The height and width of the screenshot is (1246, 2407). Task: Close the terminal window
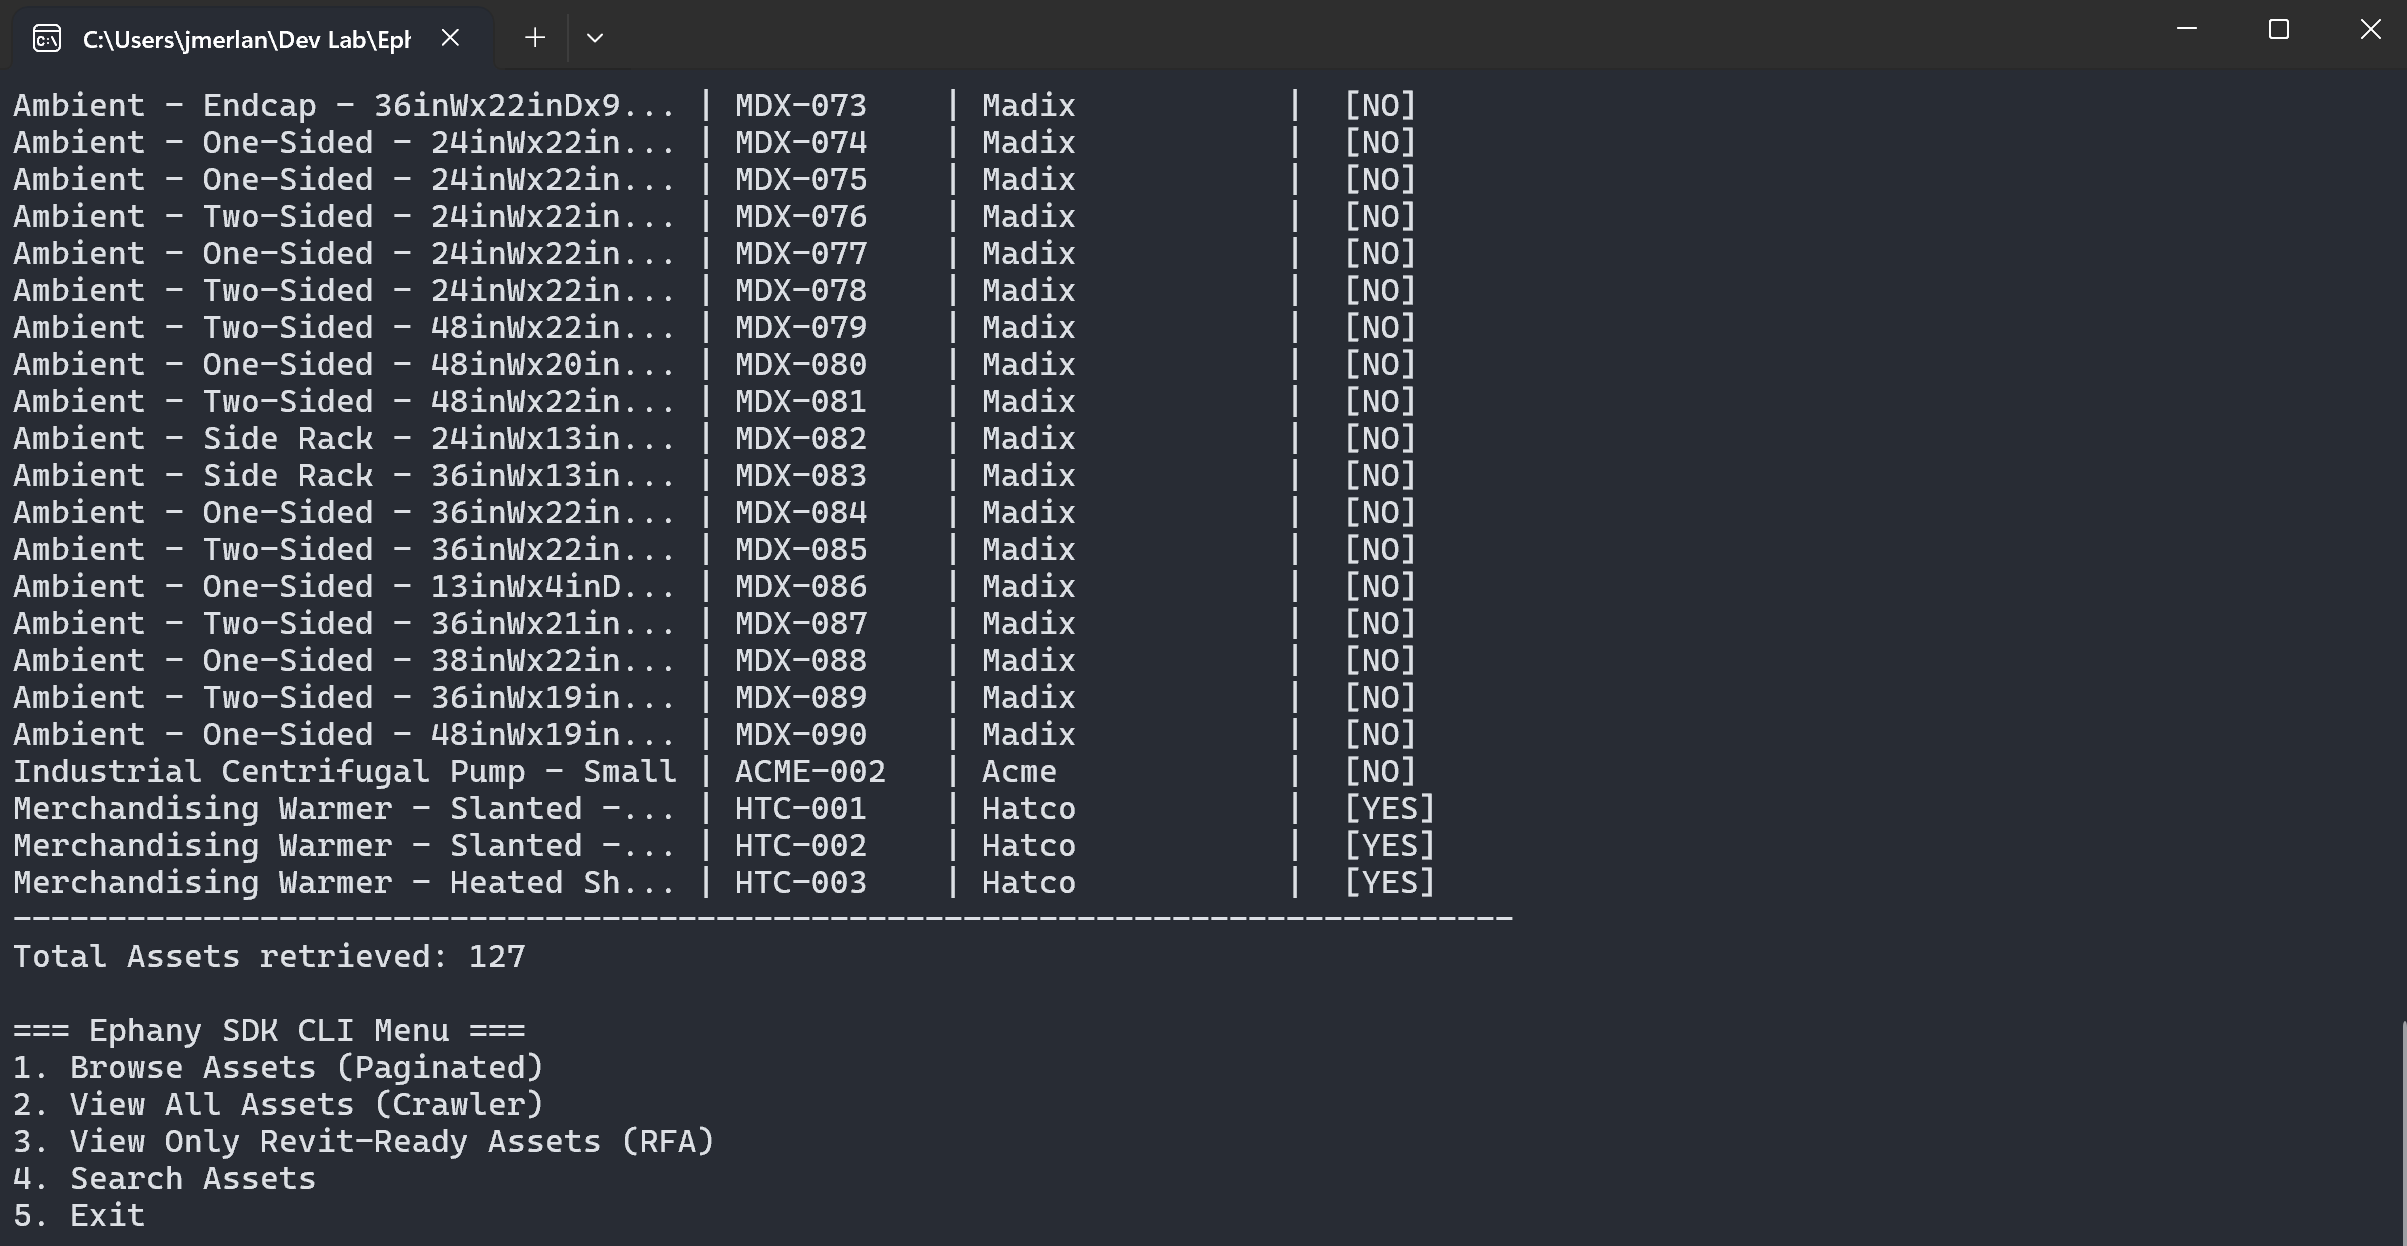(x=2370, y=30)
